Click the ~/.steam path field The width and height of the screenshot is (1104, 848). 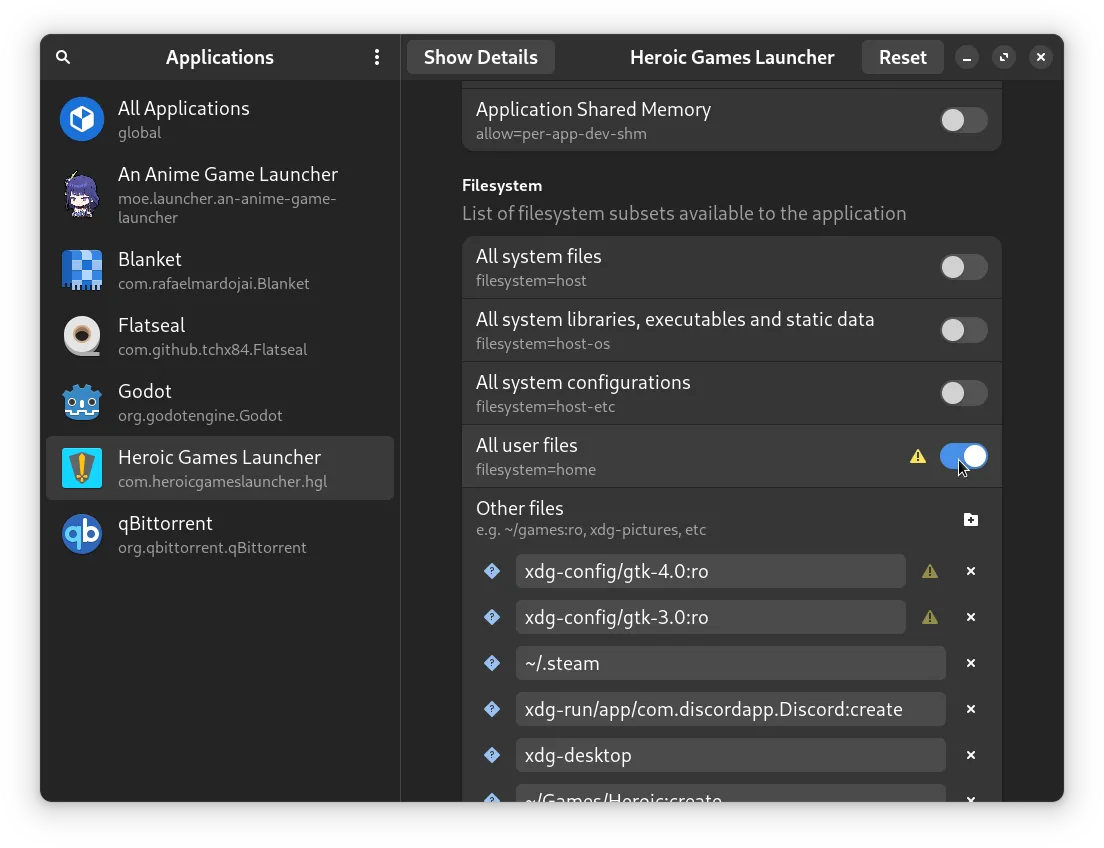pos(730,663)
